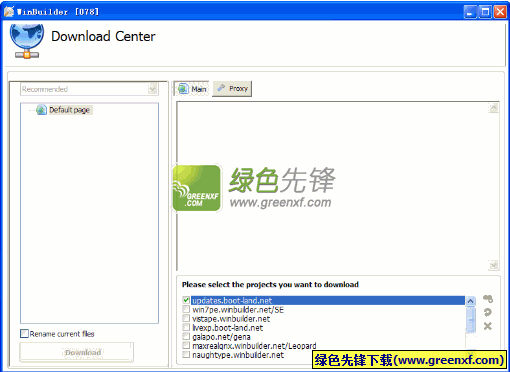510x372 pixels.
Task: Open the Recommended dropdown list
Action: [152, 89]
